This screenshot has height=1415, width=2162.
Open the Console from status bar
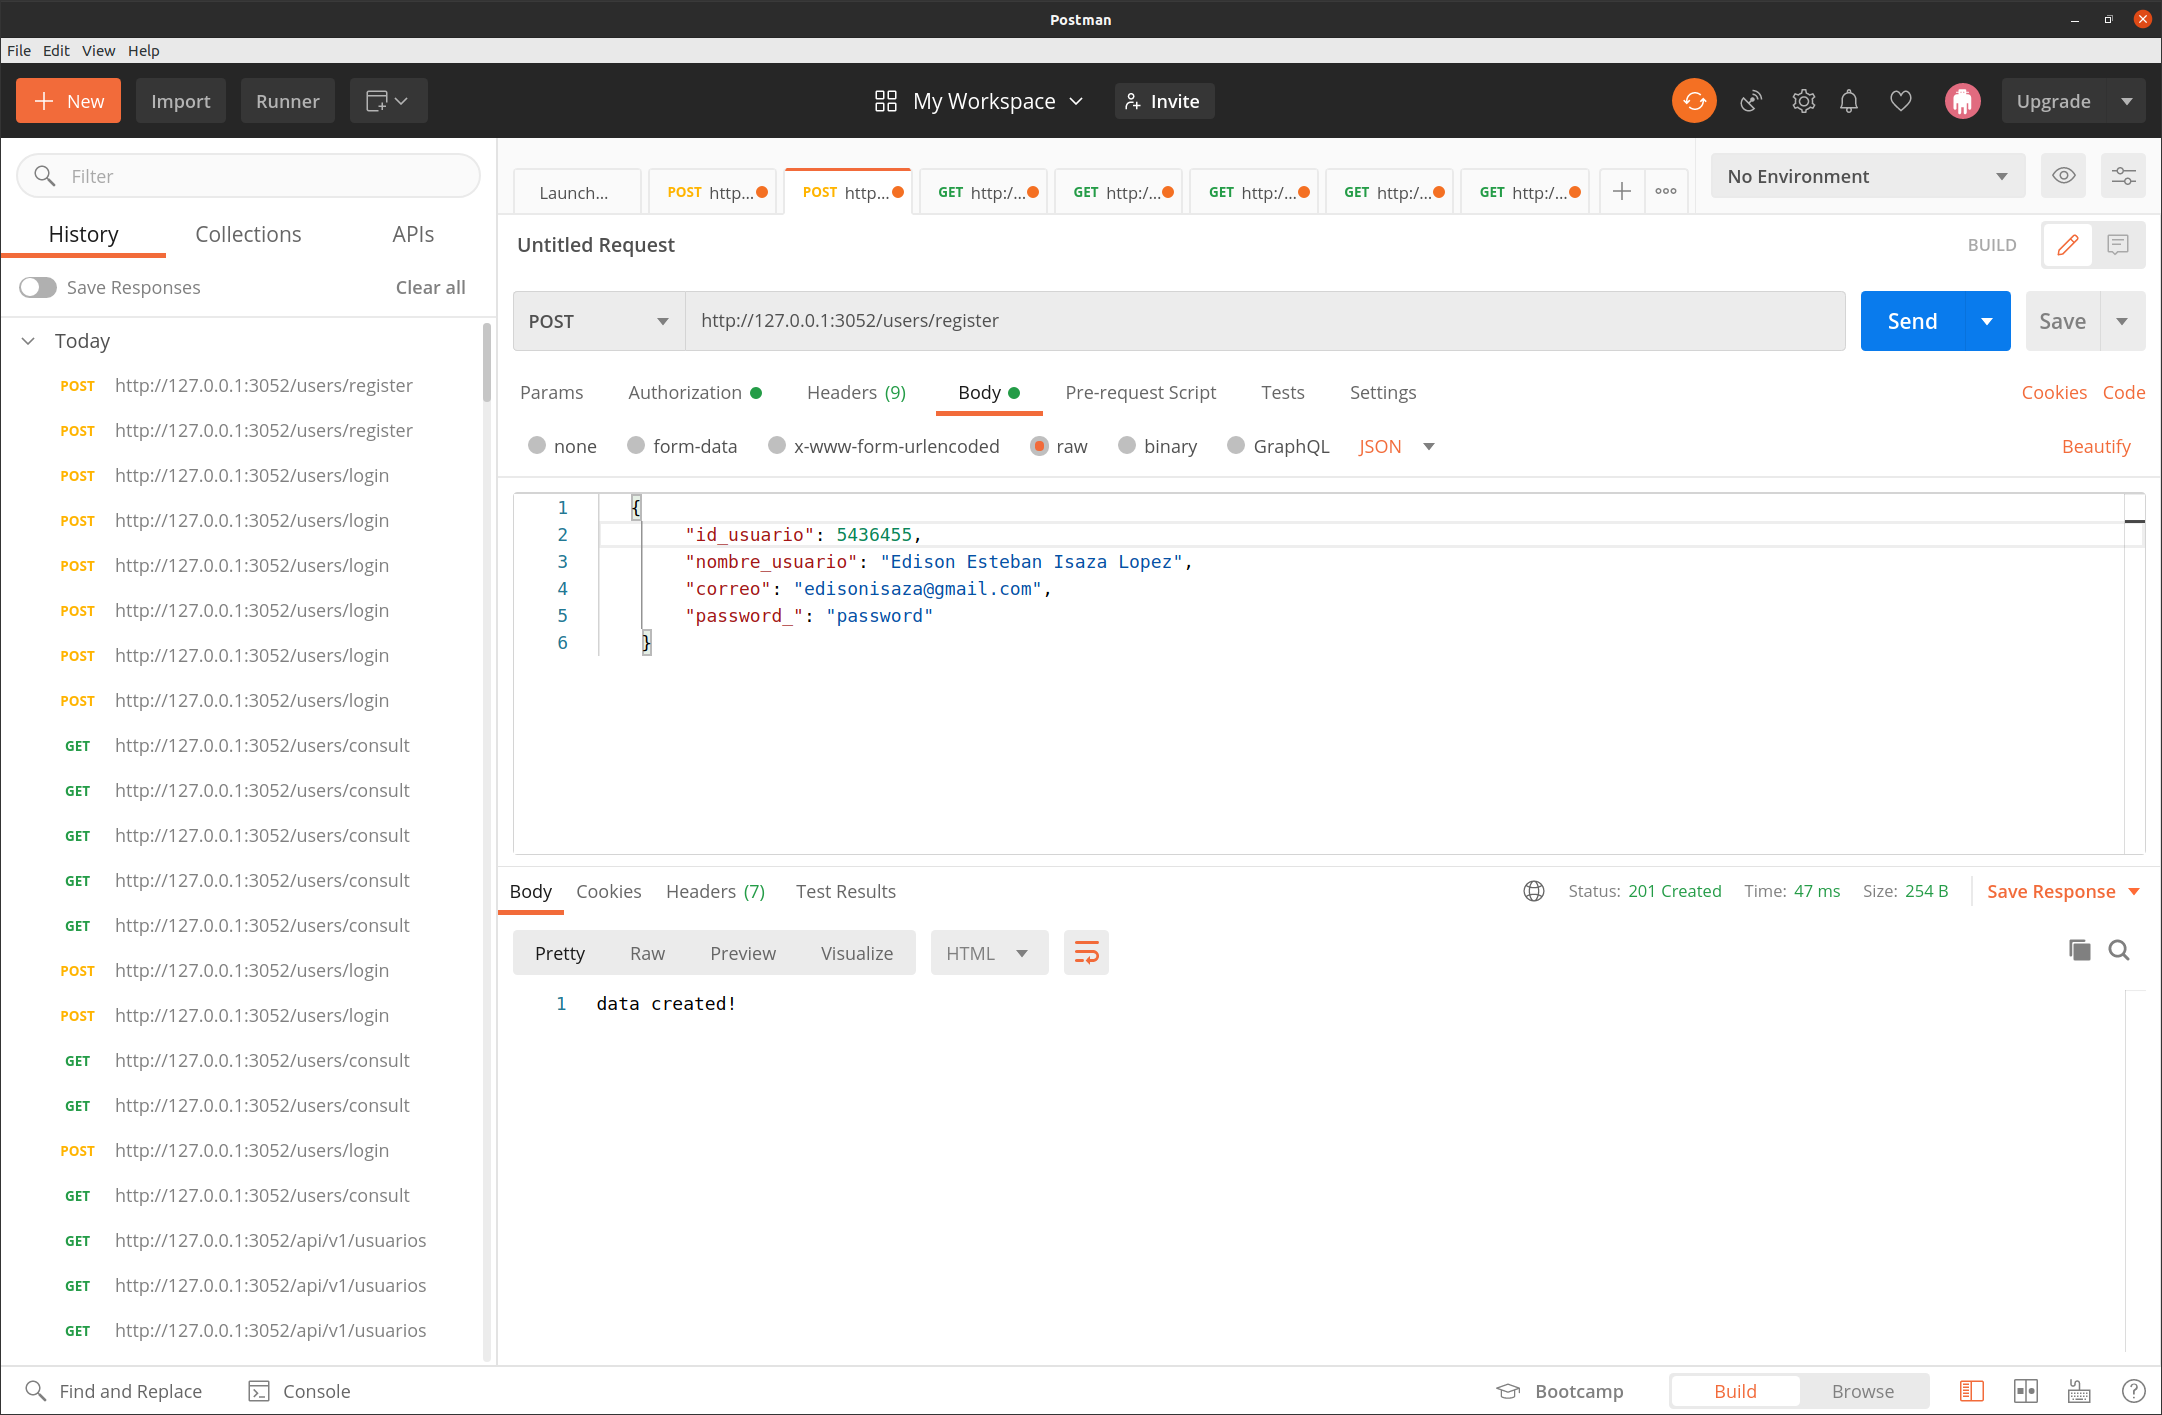click(299, 1391)
